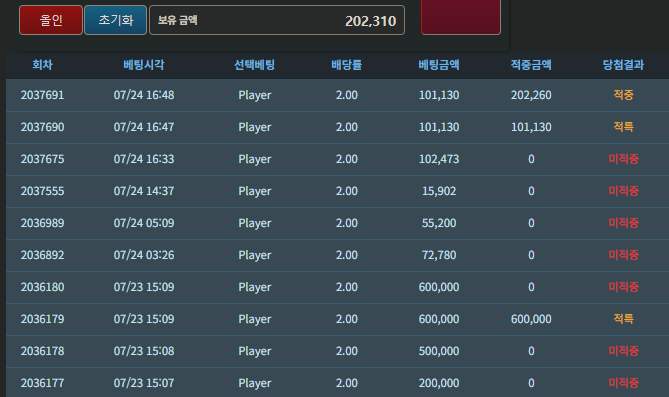Click 2.00 odds in round 2036178 row

click(346, 351)
